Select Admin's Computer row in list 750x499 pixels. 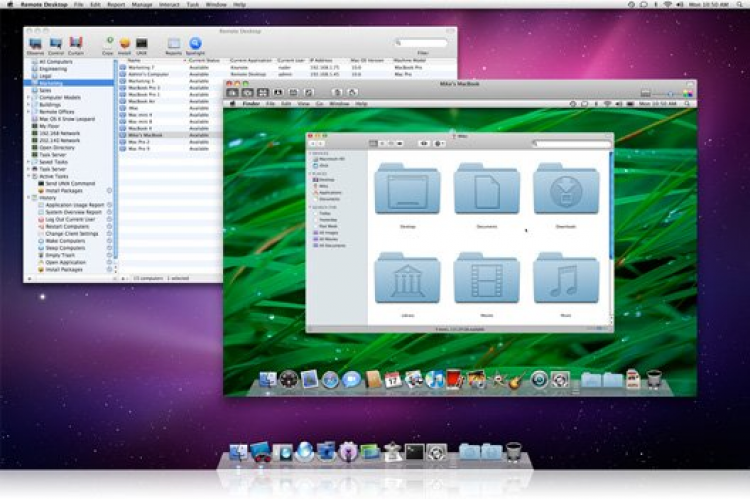pos(150,75)
